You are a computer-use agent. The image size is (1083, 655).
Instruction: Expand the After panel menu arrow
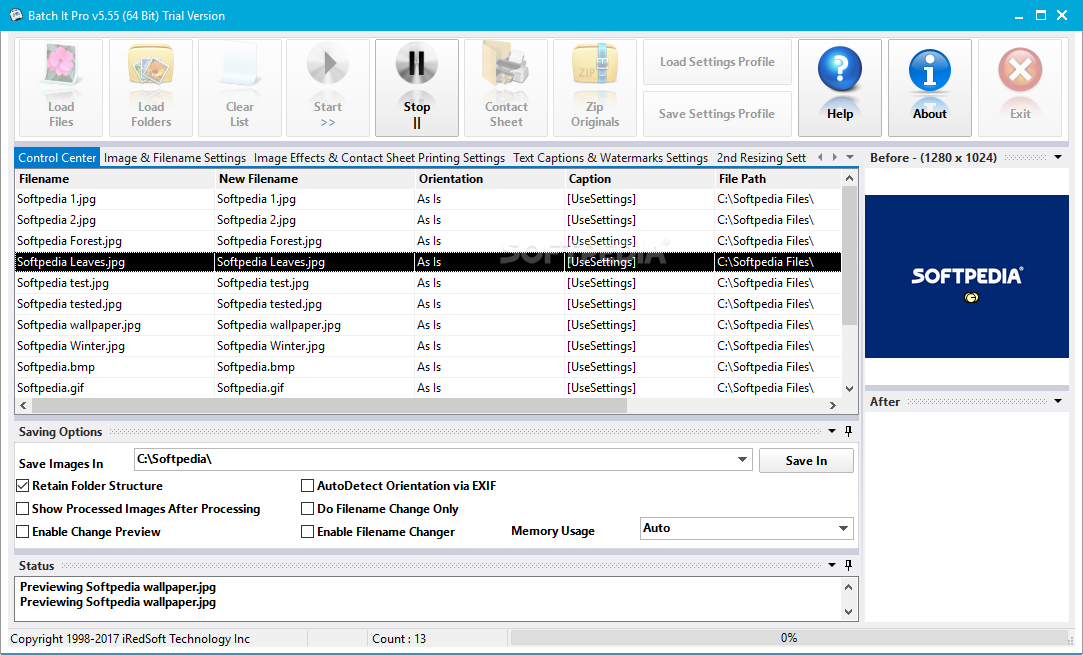pyautogui.click(x=1057, y=401)
